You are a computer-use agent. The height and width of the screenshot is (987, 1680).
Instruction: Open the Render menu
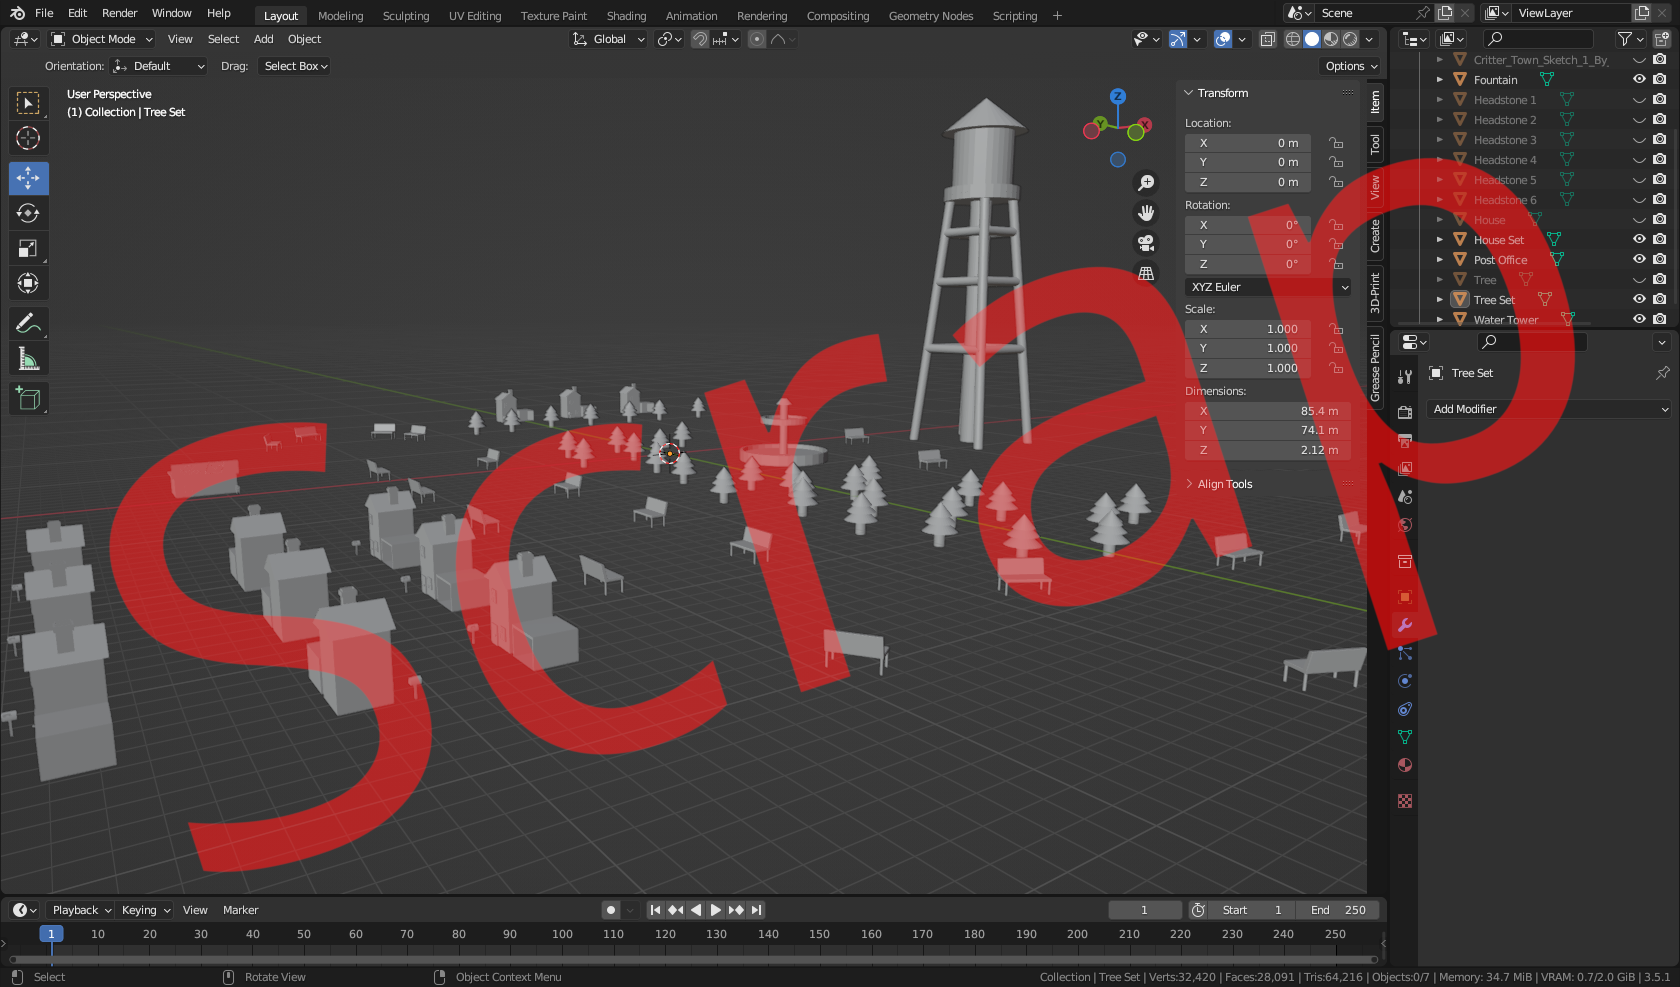119,13
